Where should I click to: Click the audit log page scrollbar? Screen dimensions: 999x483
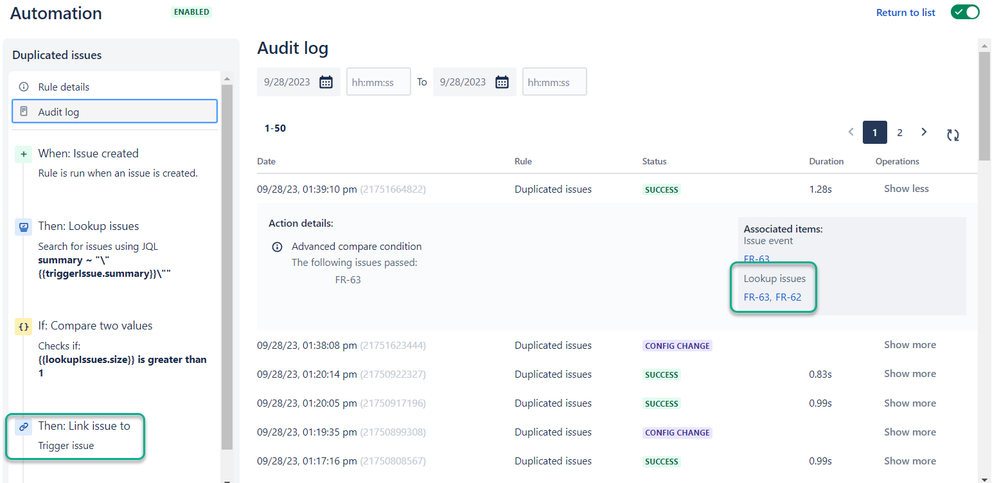click(x=985, y=105)
